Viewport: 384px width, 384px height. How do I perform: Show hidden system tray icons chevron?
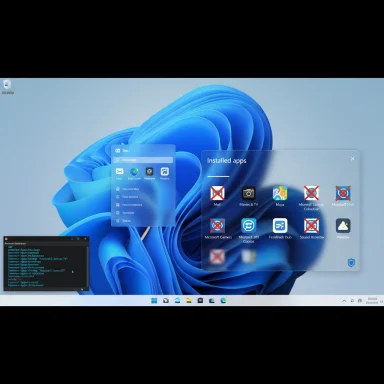point(344,301)
